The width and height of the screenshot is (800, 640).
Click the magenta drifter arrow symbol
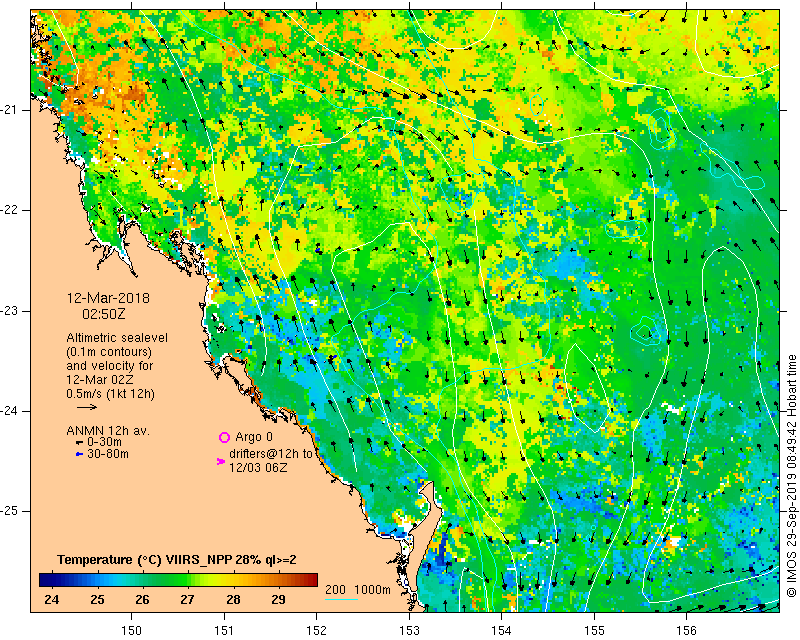(221, 461)
